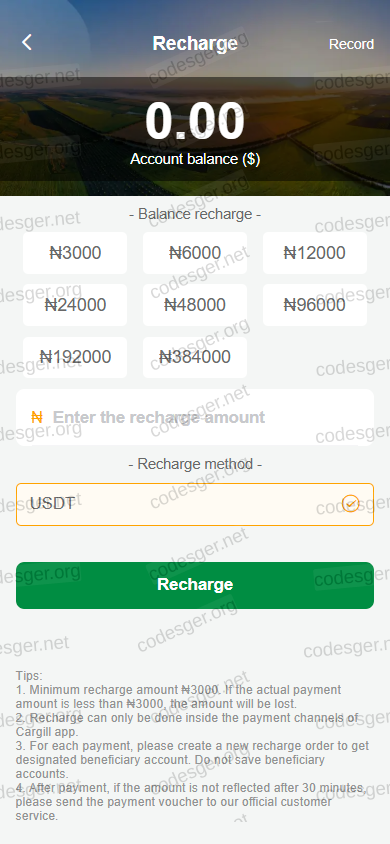The height and width of the screenshot is (844, 390).
Task: Click the Account balance ($) label
Action: [x=195, y=159]
